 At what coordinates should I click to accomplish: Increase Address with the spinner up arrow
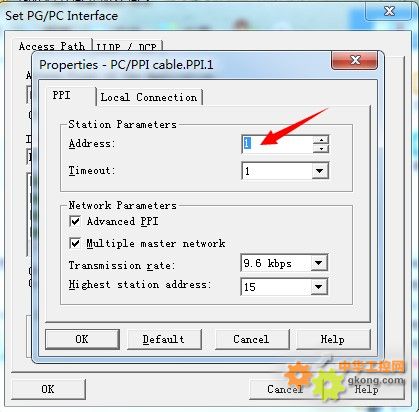pyautogui.click(x=321, y=139)
